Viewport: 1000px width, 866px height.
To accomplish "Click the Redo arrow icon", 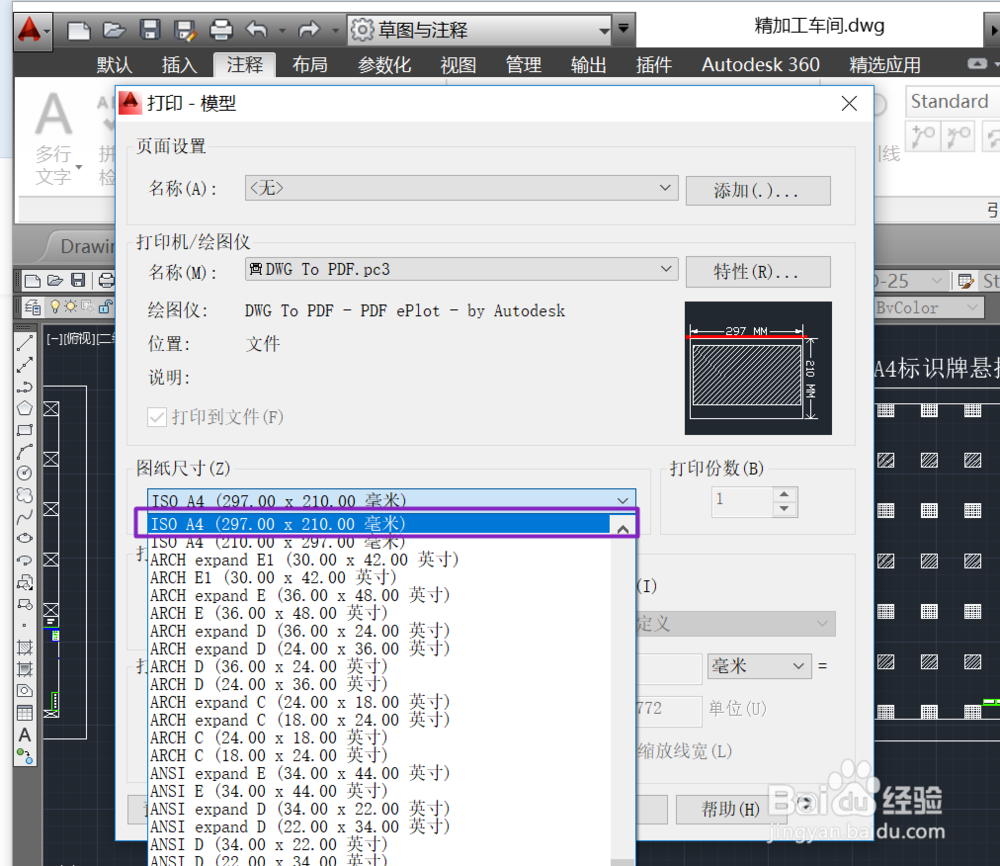I will pos(309,29).
